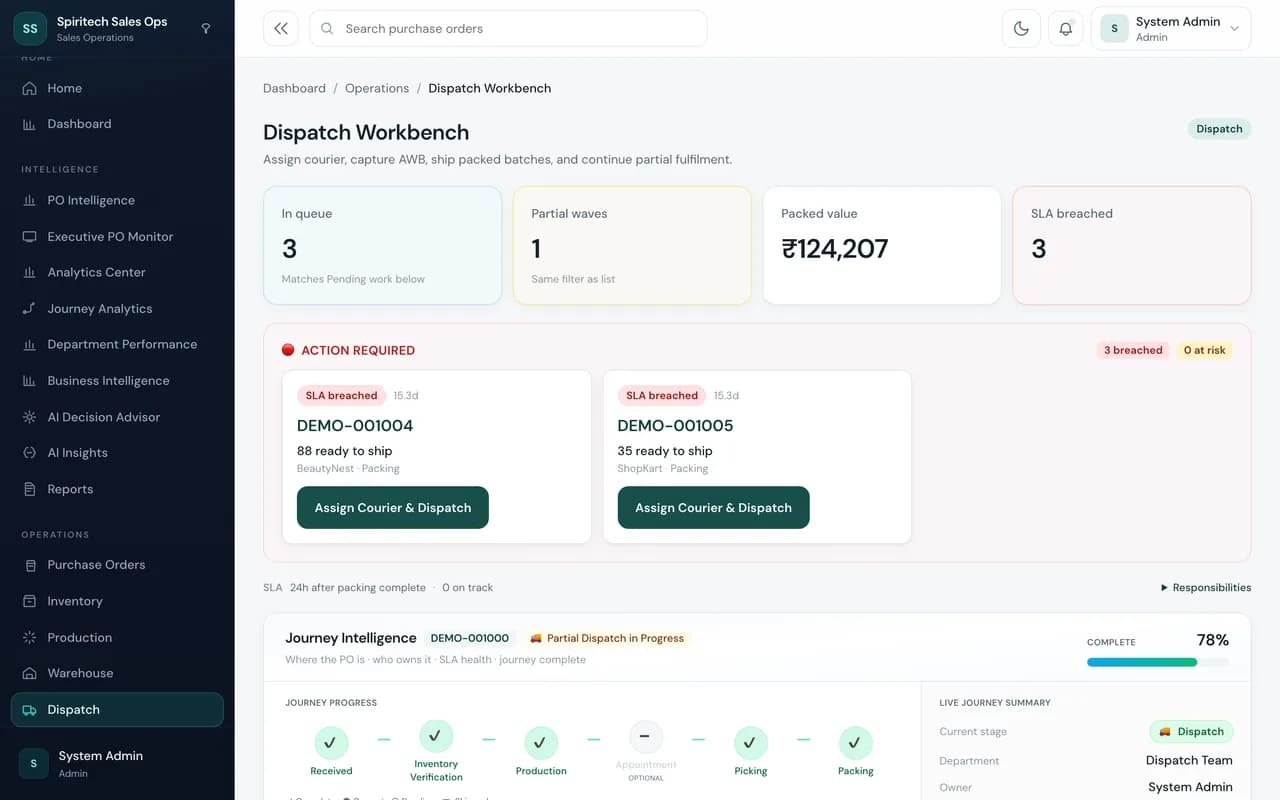1280x800 pixels.
Task: Assign Courier & Dispatch for DEMO-001005
Action: [714, 508]
